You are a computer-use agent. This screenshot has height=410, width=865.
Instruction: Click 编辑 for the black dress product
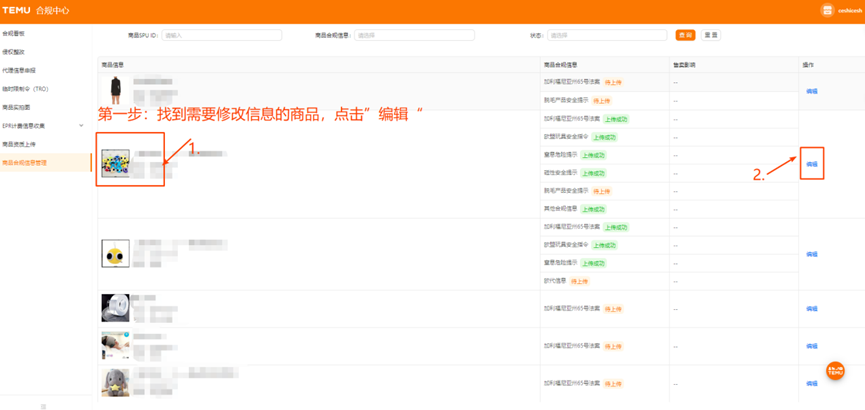point(812,91)
